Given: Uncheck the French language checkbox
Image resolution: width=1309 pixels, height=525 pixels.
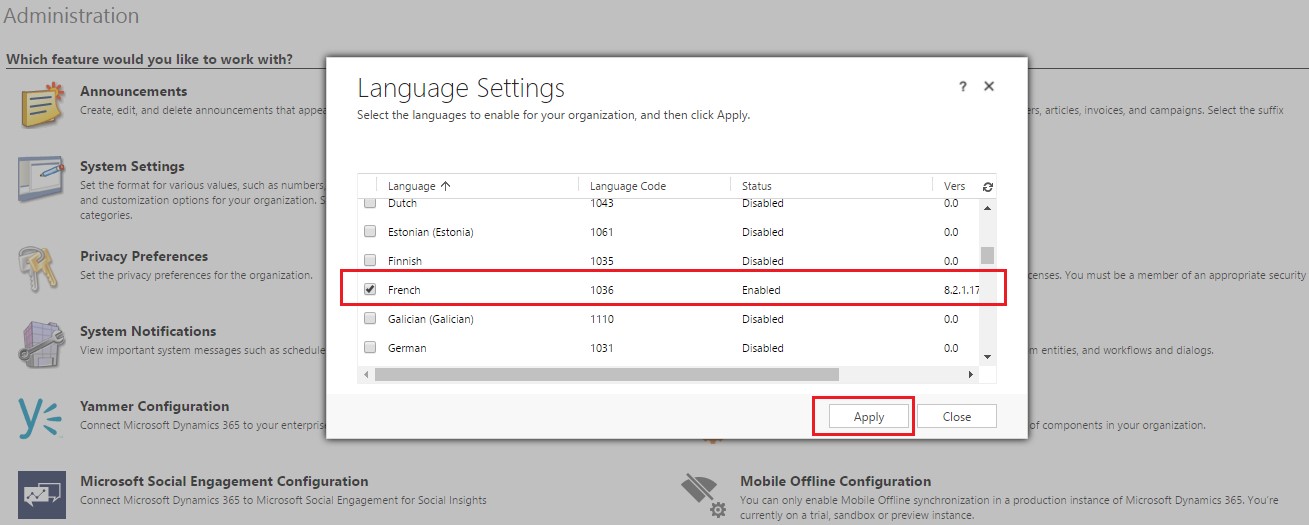Looking at the screenshot, I should coord(370,290).
